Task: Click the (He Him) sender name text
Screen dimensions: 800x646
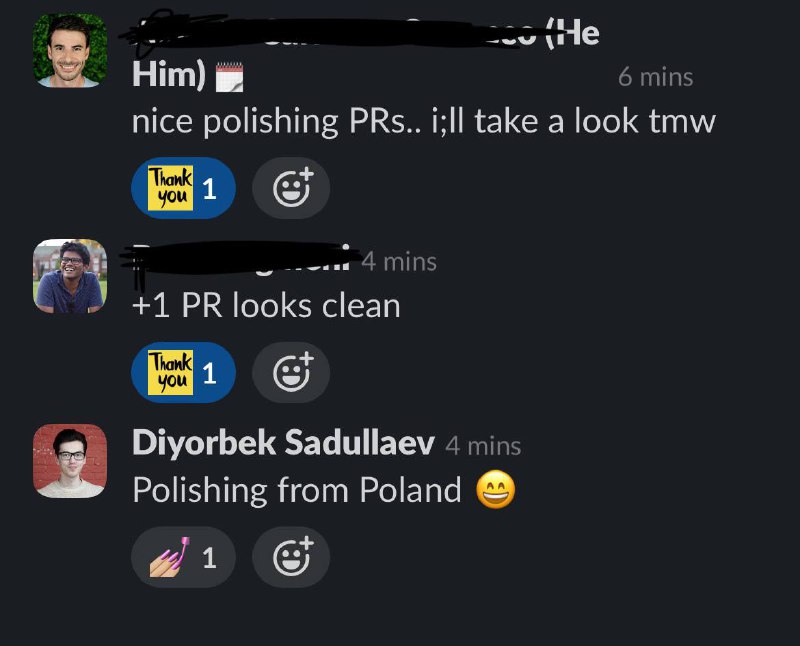Action: click(x=365, y=54)
